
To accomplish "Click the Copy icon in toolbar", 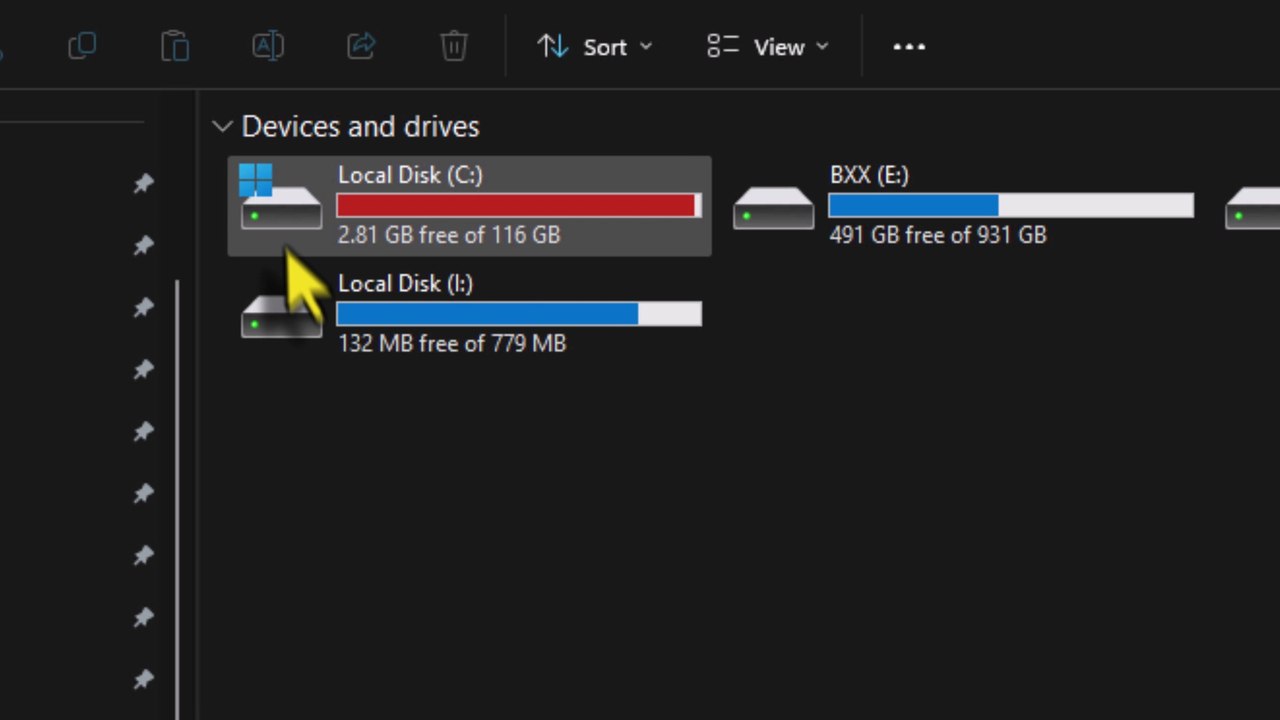I will coord(82,46).
